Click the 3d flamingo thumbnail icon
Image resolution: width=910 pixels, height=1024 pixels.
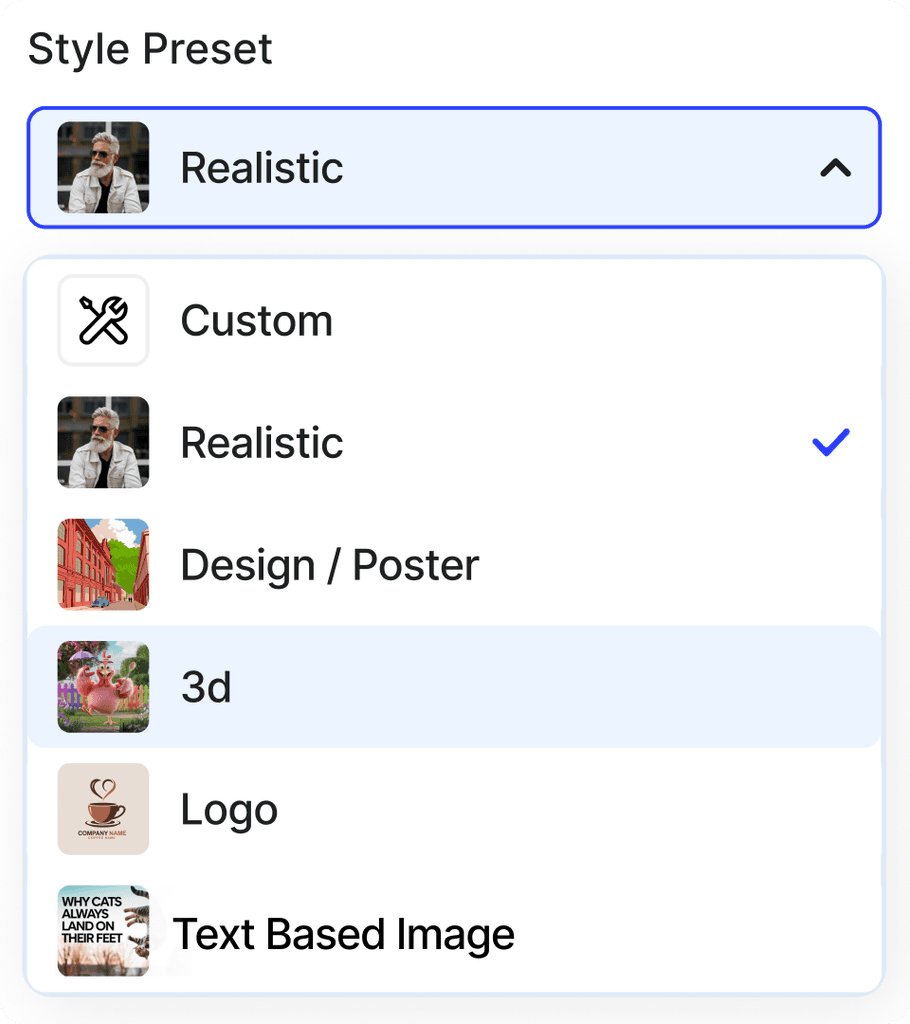[102, 686]
